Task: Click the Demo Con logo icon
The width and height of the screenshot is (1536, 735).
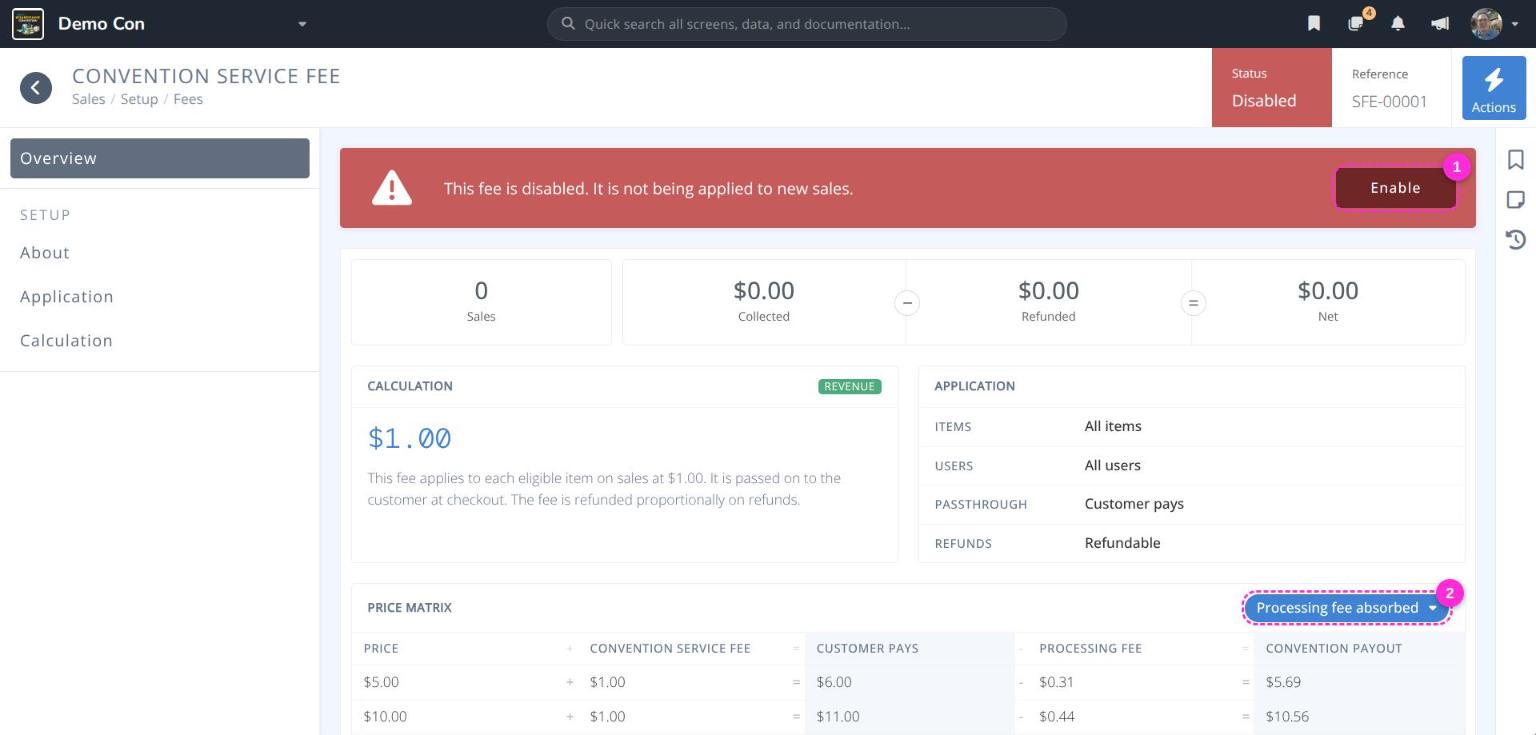Action: (28, 23)
